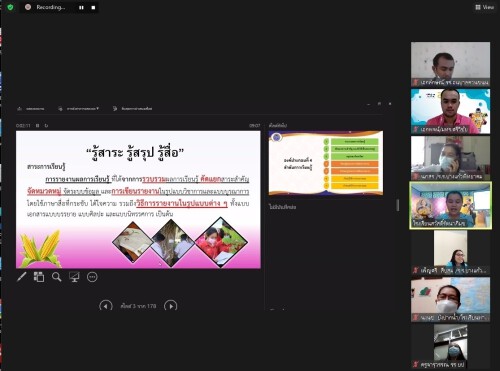Activate the zoom into slide magnifier
Viewport: 500px width, 371px height.
tap(57, 277)
